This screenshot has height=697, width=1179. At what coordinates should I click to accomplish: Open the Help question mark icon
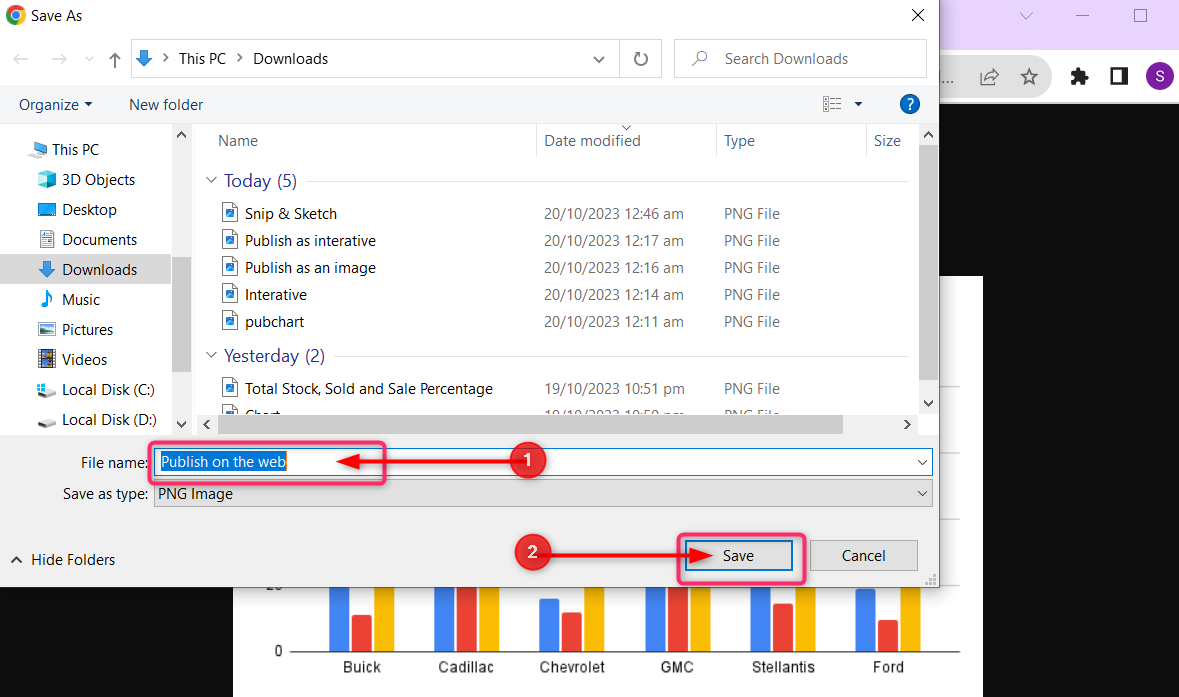909,104
